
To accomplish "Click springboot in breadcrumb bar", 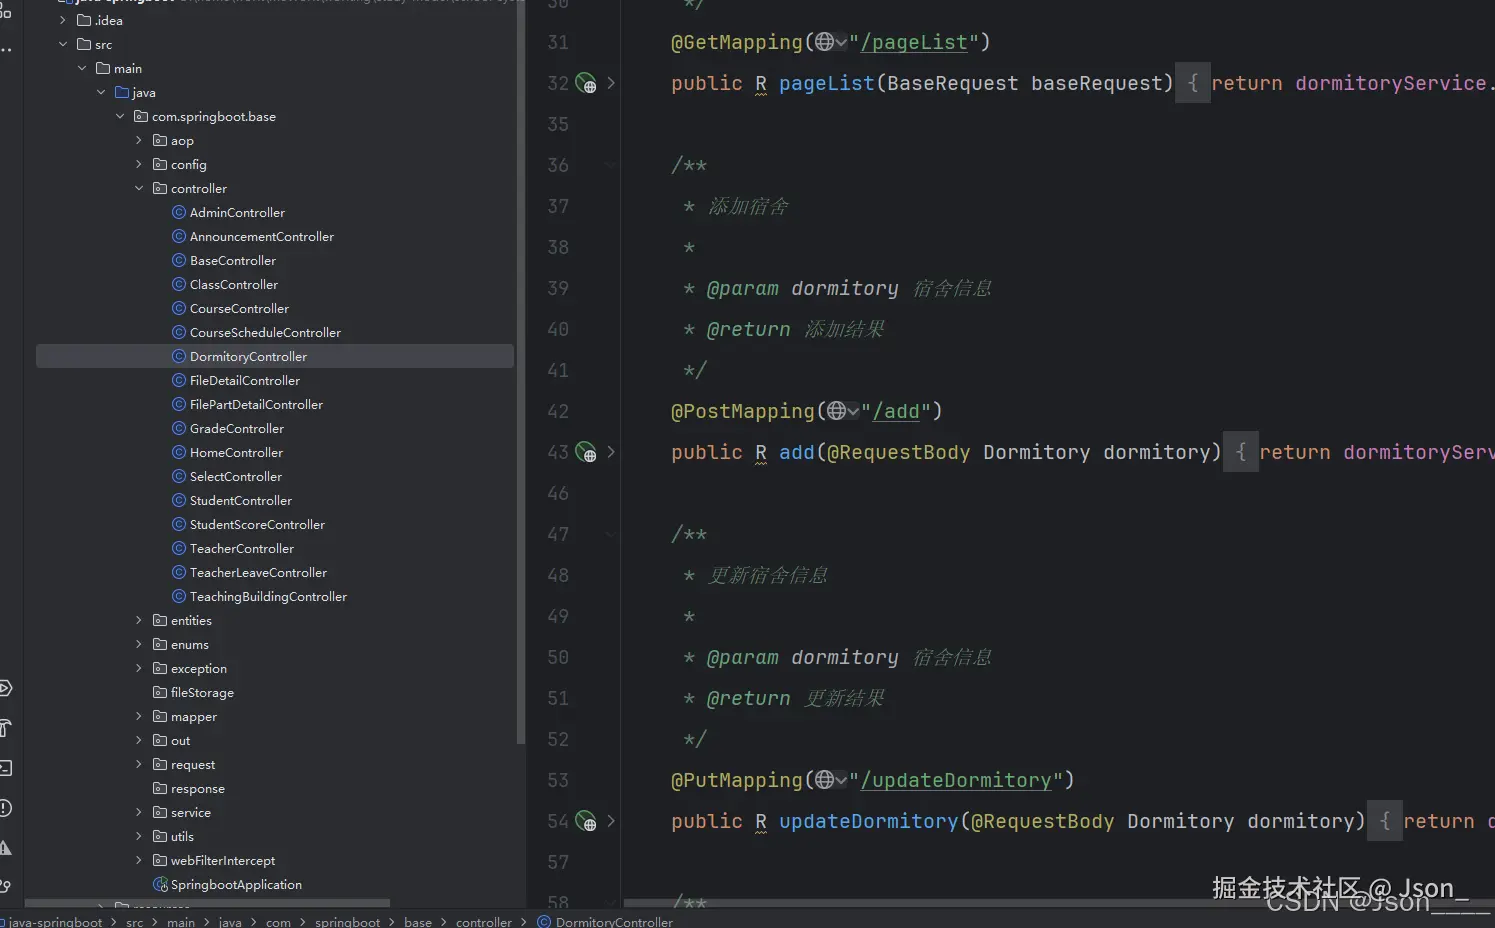I will pyautogui.click(x=347, y=922).
